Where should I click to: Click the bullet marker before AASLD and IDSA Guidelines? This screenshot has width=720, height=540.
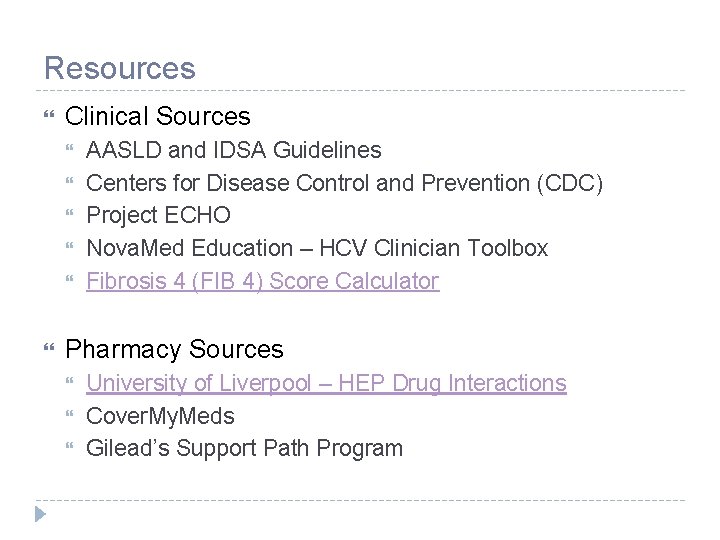(70, 148)
